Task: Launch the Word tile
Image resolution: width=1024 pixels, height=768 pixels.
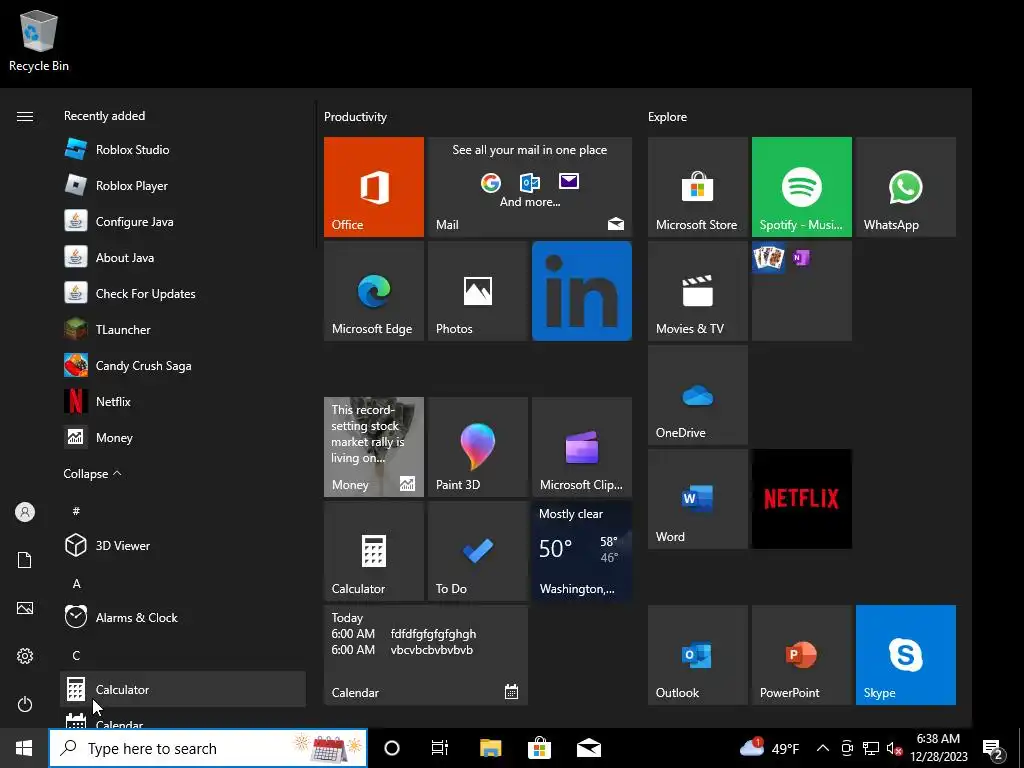Action: [x=697, y=498]
